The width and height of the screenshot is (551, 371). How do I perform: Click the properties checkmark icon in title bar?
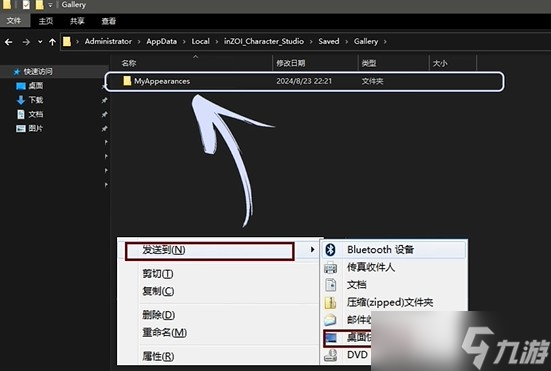coord(26,5)
